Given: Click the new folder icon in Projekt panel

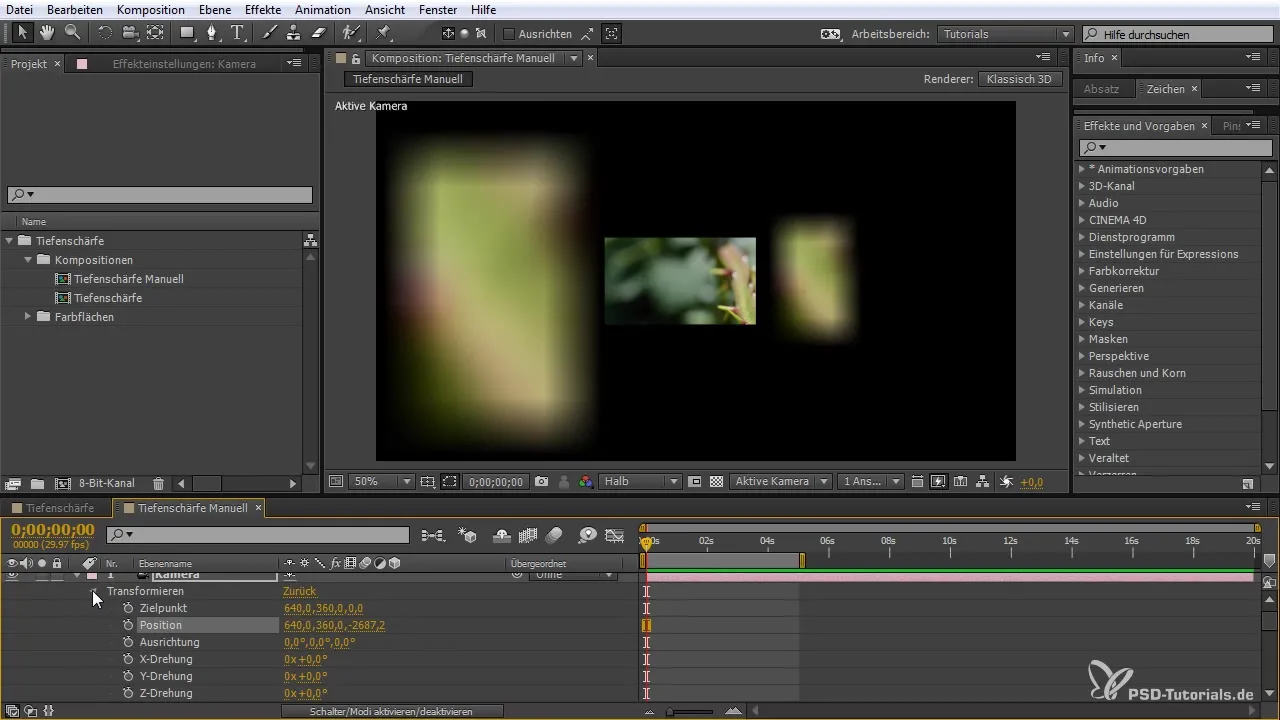Looking at the screenshot, I should click(x=37, y=483).
